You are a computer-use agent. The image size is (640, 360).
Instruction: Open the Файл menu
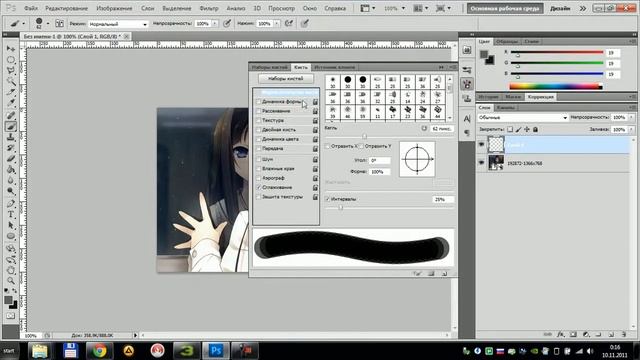(31, 8)
